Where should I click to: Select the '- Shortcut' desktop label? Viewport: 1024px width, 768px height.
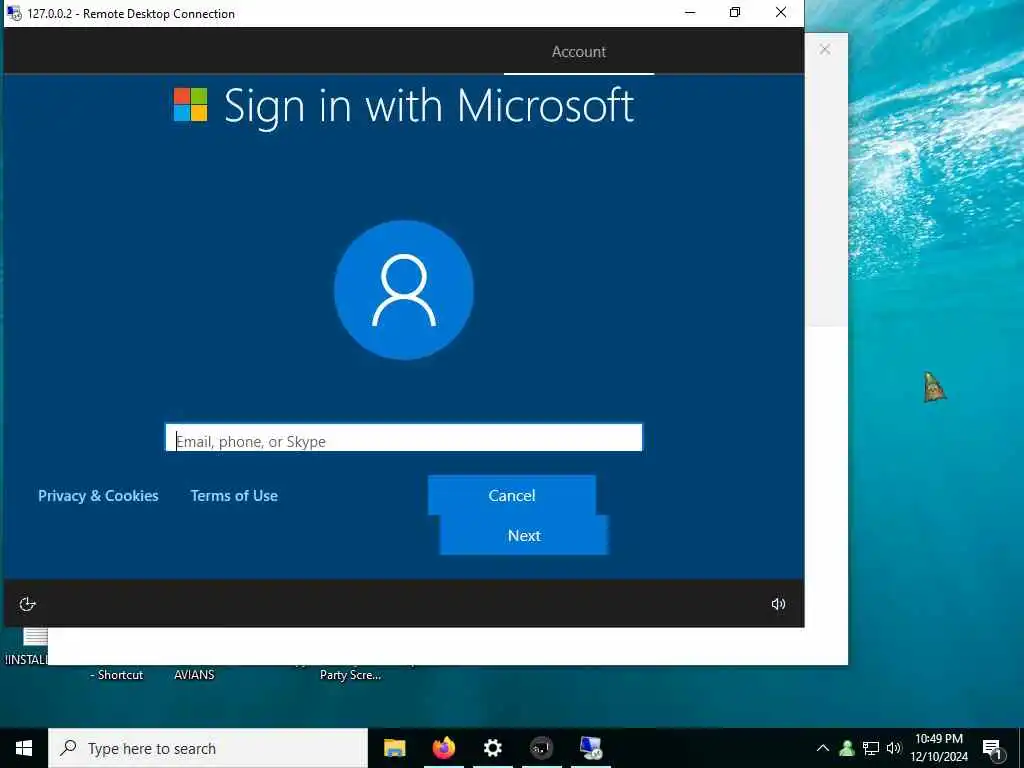[x=116, y=675]
